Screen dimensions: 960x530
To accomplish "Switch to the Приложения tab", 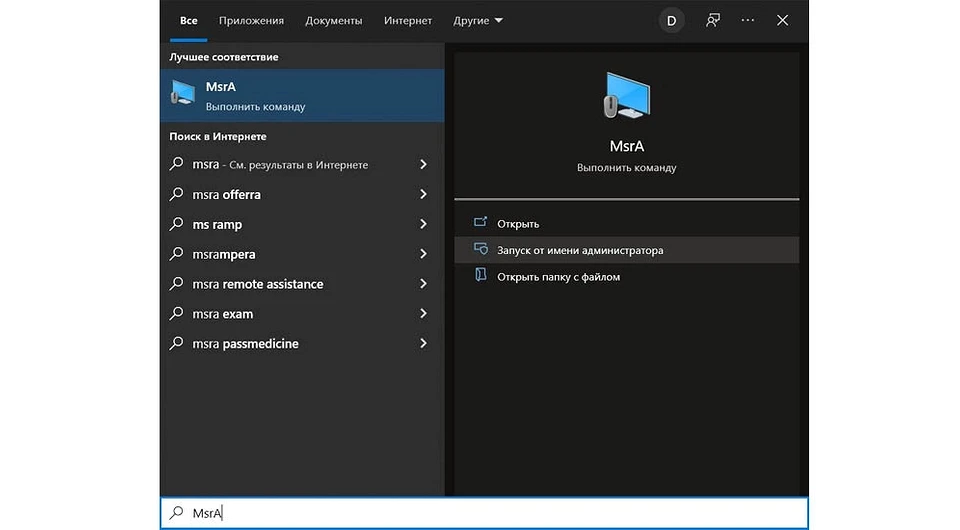I will (251, 20).
